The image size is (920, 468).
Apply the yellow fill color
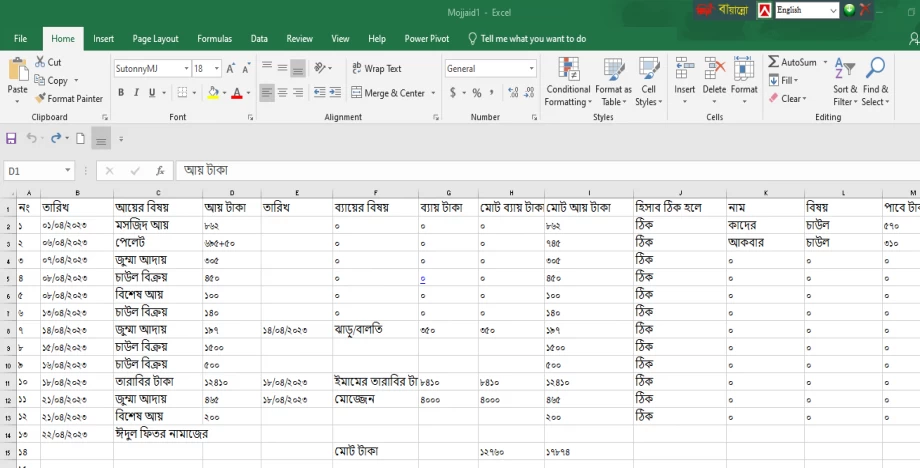213,93
